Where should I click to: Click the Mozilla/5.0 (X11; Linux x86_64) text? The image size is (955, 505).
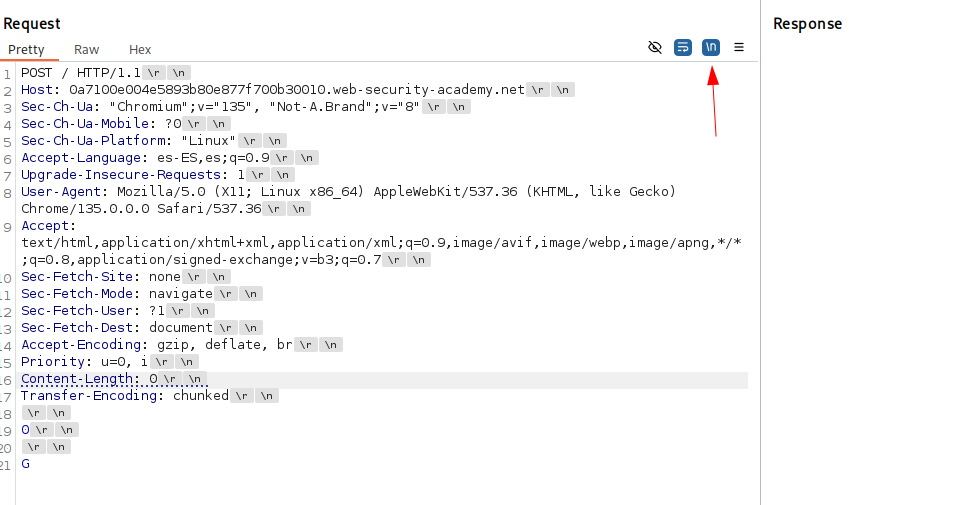pos(241,192)
